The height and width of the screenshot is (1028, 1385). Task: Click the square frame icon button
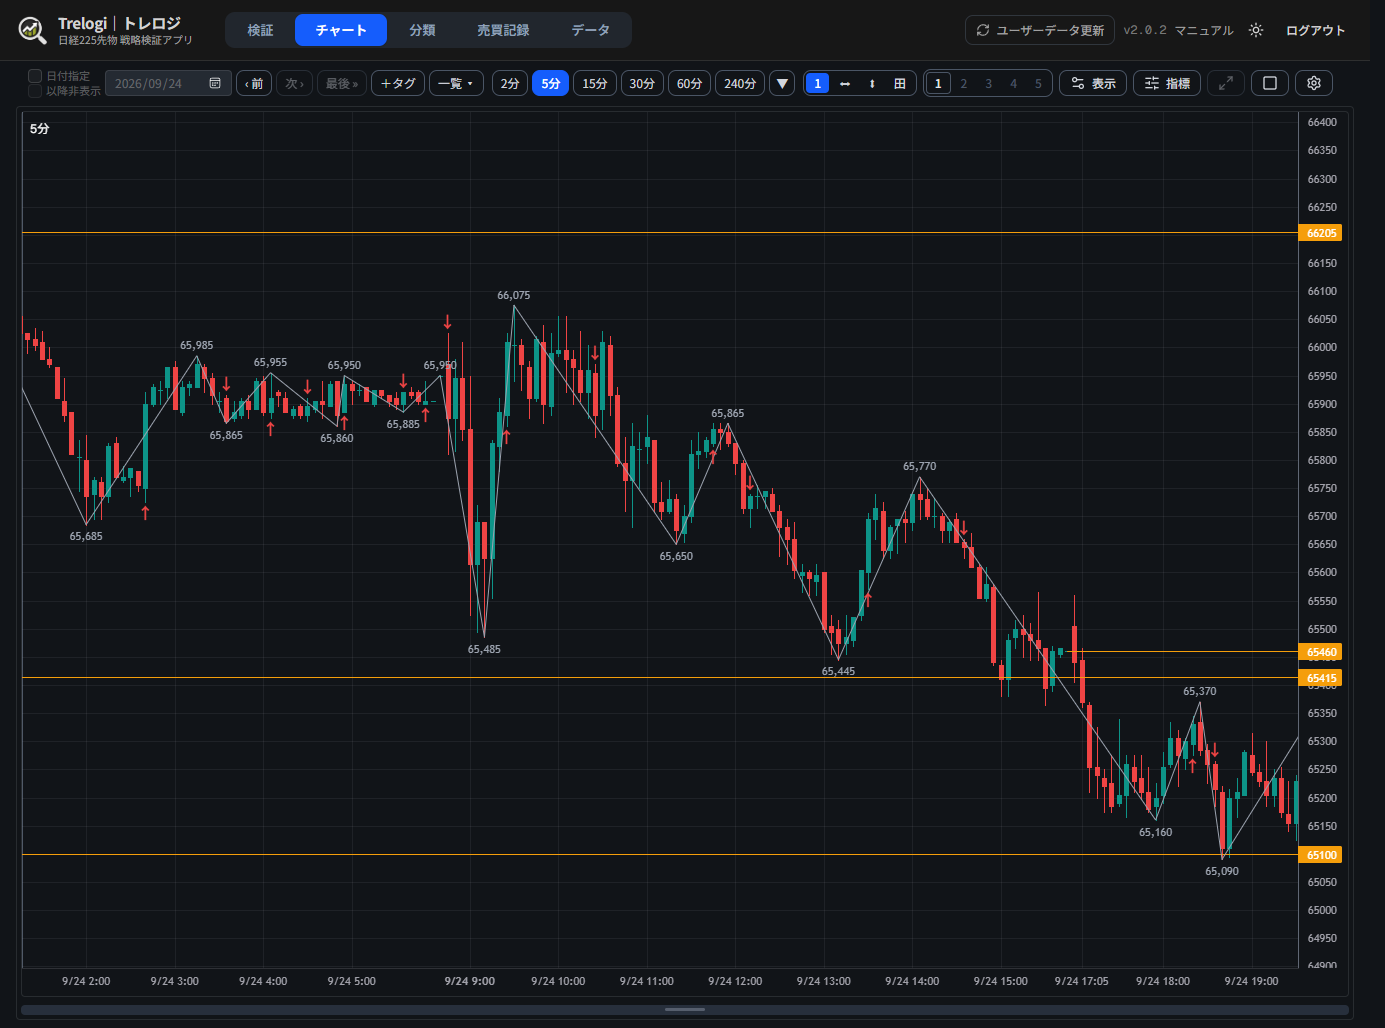point(1270,83)
